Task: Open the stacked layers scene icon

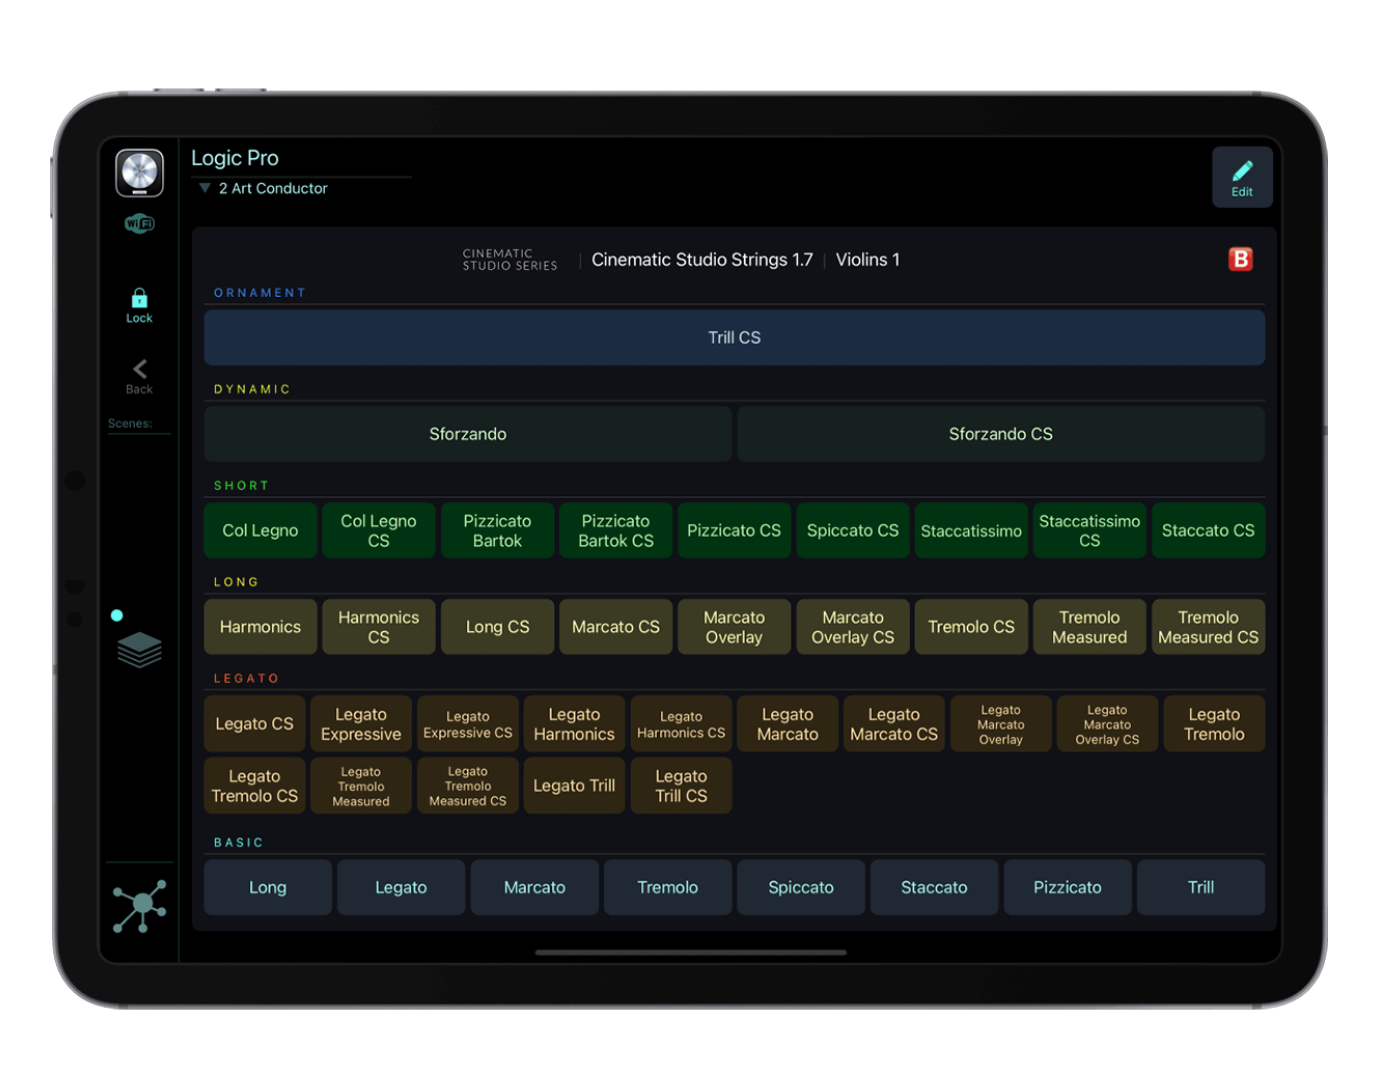Action: click(x=139, y=650)
